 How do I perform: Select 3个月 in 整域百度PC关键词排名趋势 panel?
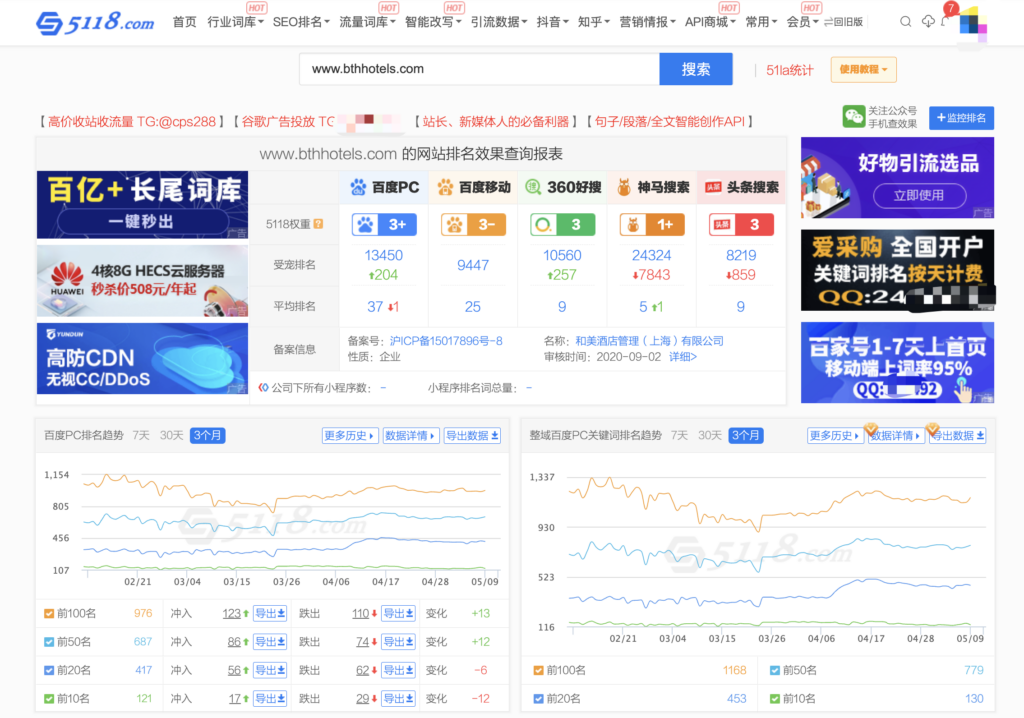(x=746, y=435)
